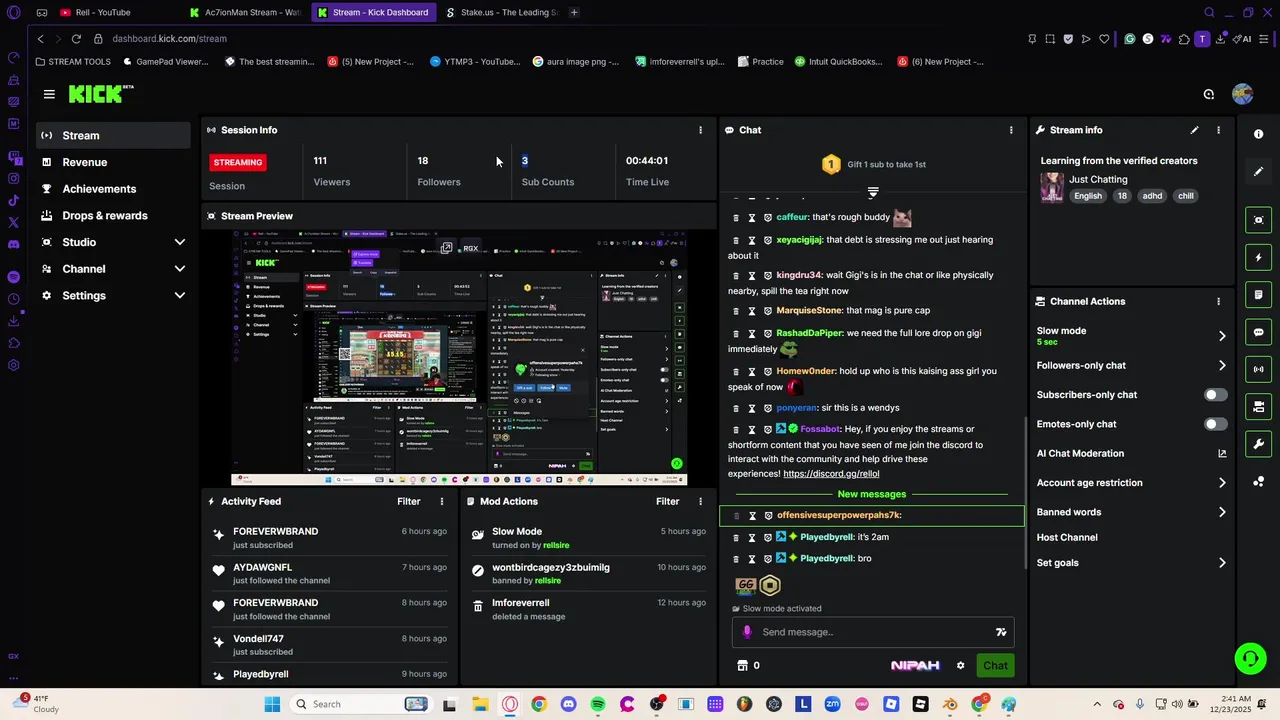The width and height of the screenshot is (1280, 720).
Task: Click Windows taskbar Search box
Action: point(360,704)
